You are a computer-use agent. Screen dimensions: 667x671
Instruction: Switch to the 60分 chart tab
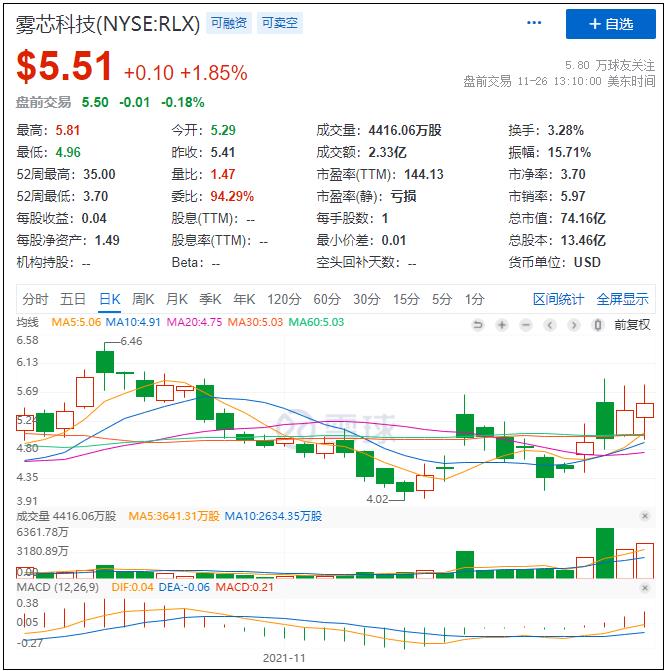(327, 299)
